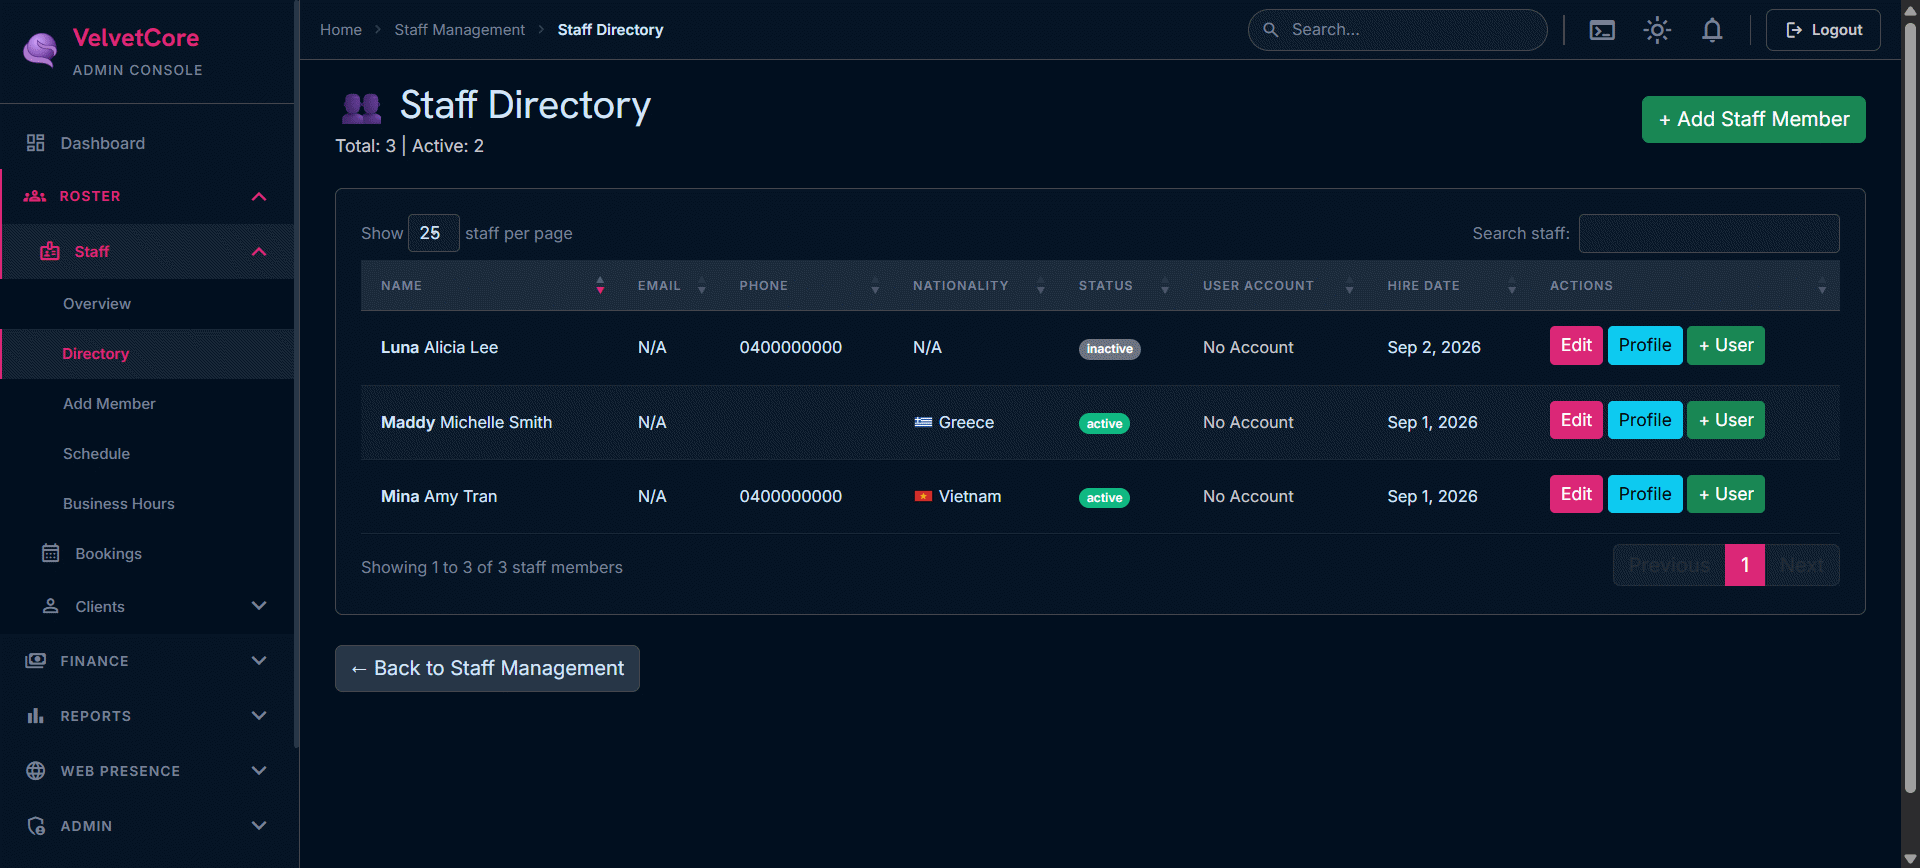Open the staff per page selector showing 25

point(433,233)
